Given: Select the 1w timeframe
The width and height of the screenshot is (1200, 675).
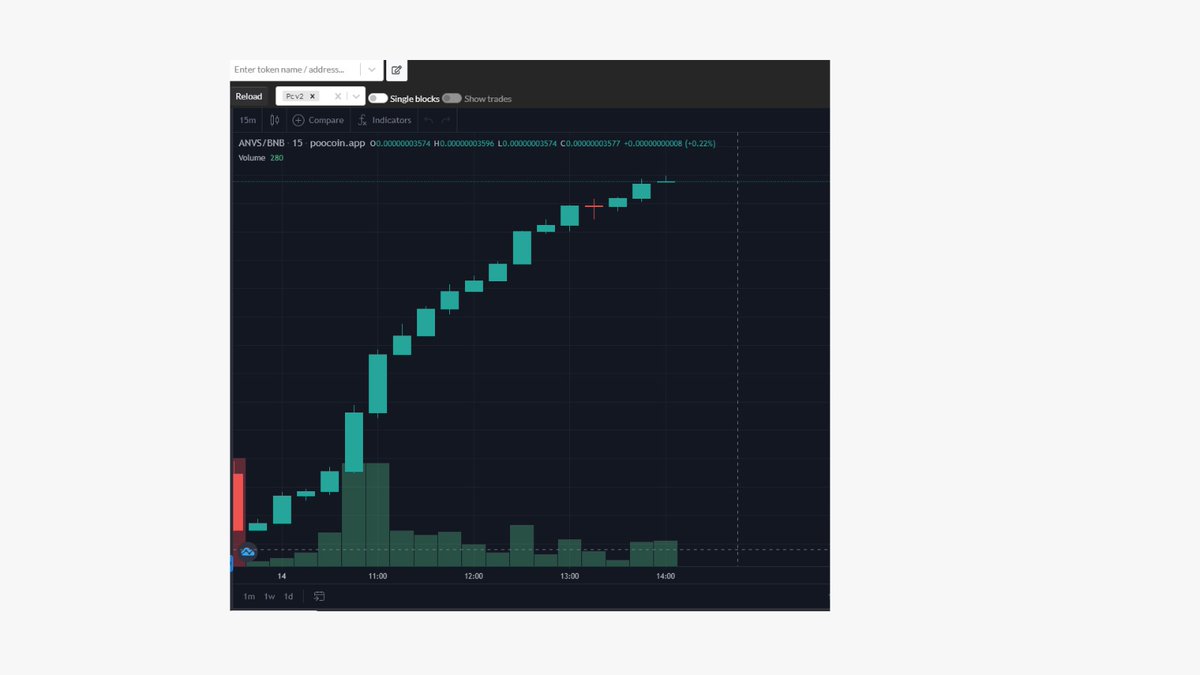Looking at the screenshot, I should coord(269,596).
